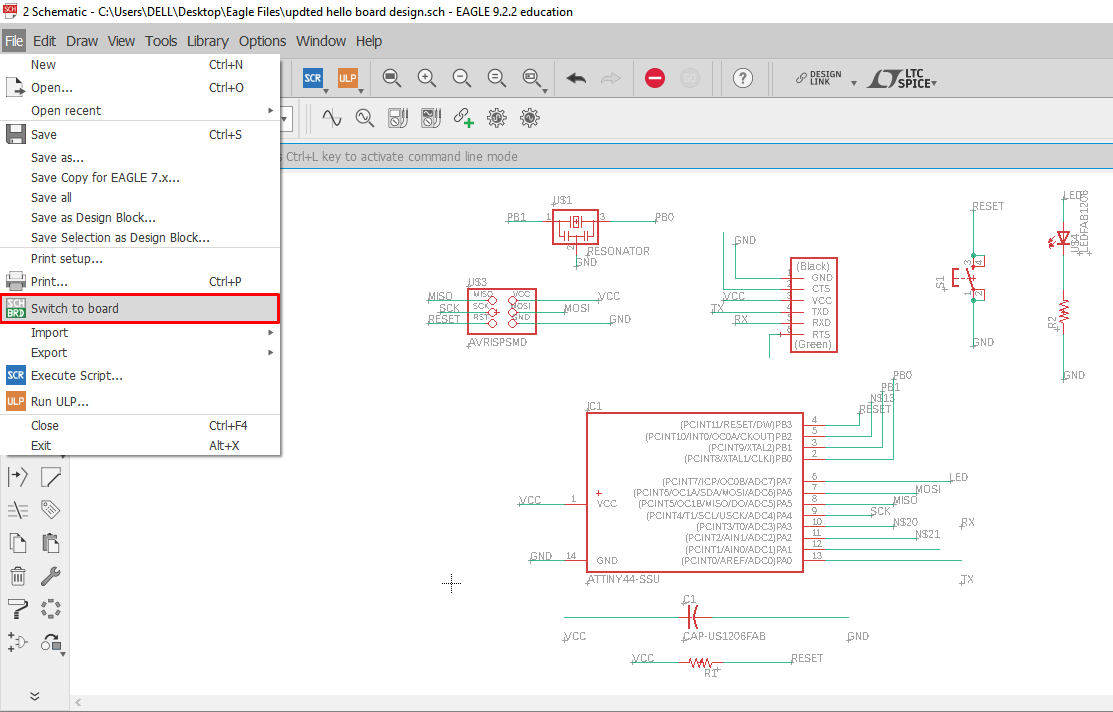Select the Copy tool in side palette
Screen dimensions: 1113x712
tap(18, 543)
